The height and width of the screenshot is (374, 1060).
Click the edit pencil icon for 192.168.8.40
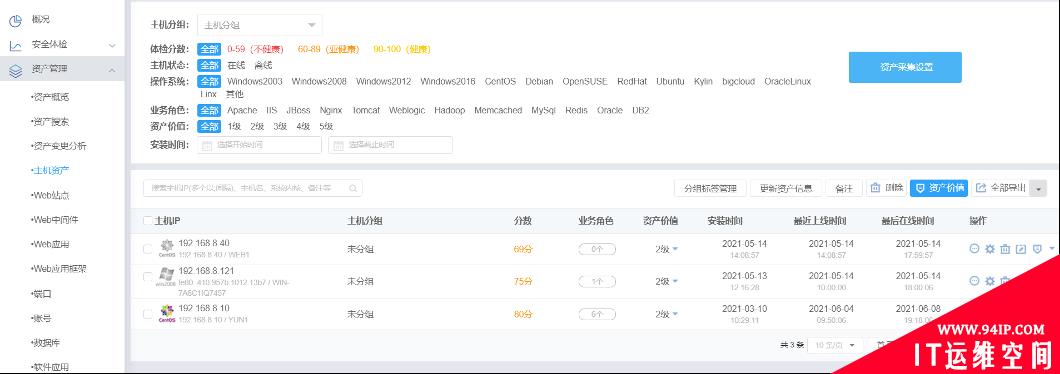tap(1021, 249)
